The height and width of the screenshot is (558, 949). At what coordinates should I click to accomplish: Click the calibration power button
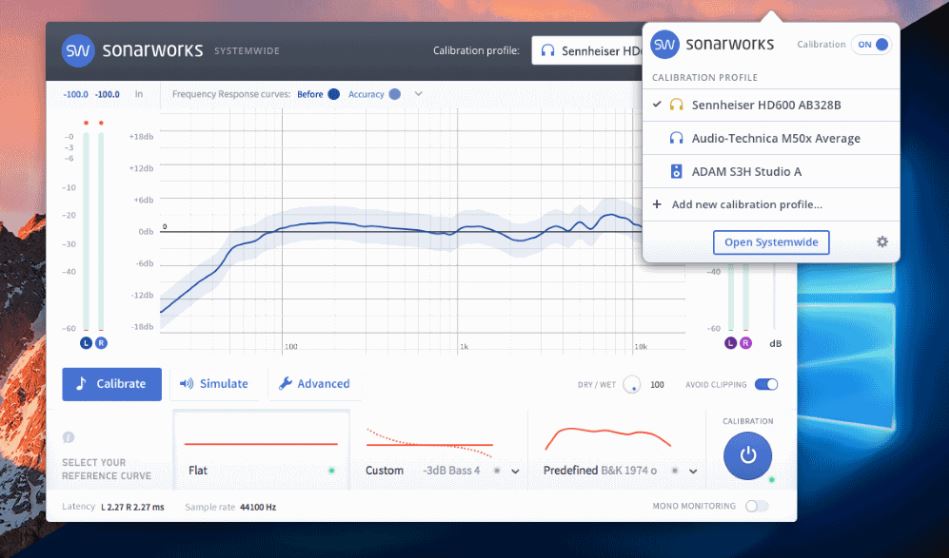[747, 455]
